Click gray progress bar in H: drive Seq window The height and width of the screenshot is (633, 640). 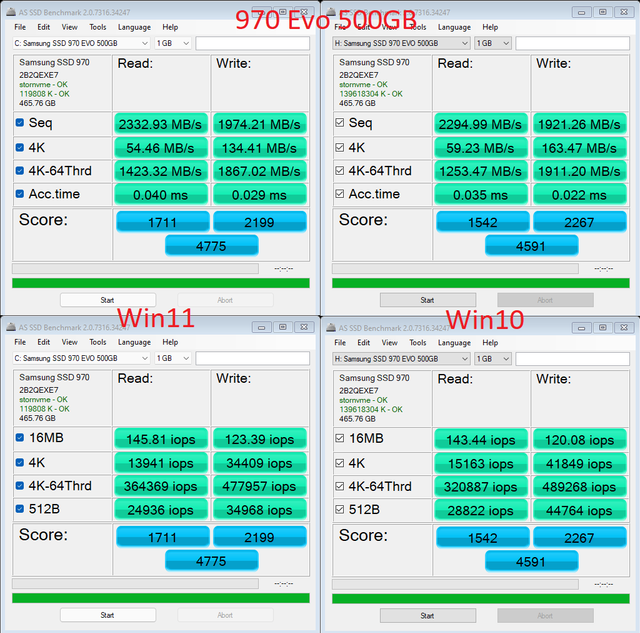455,269
